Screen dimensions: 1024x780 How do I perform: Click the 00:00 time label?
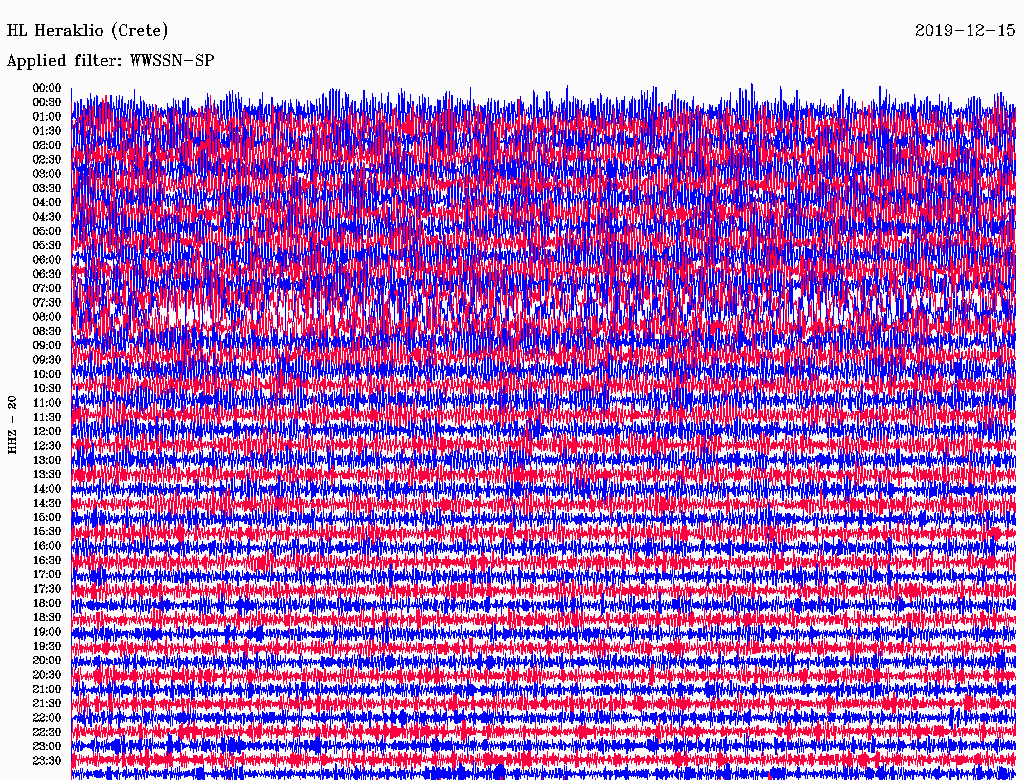point(47,88)
